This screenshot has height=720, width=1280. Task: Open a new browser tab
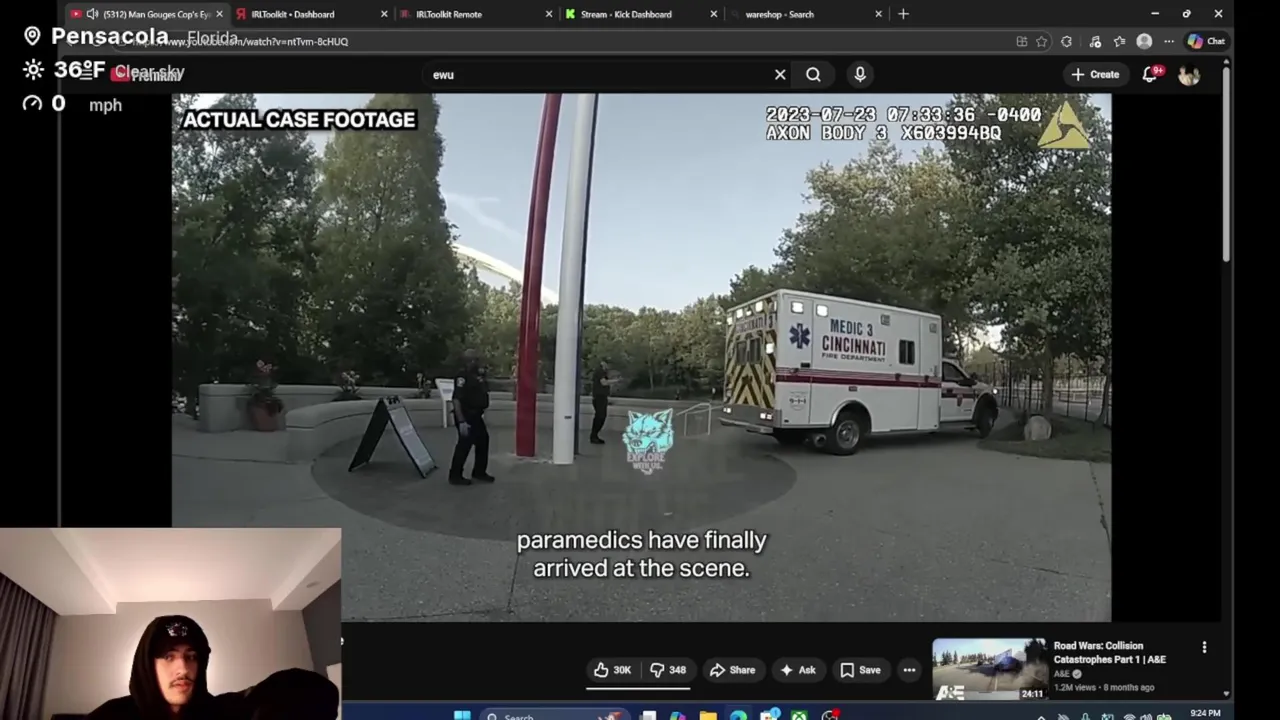pos(903,14)
